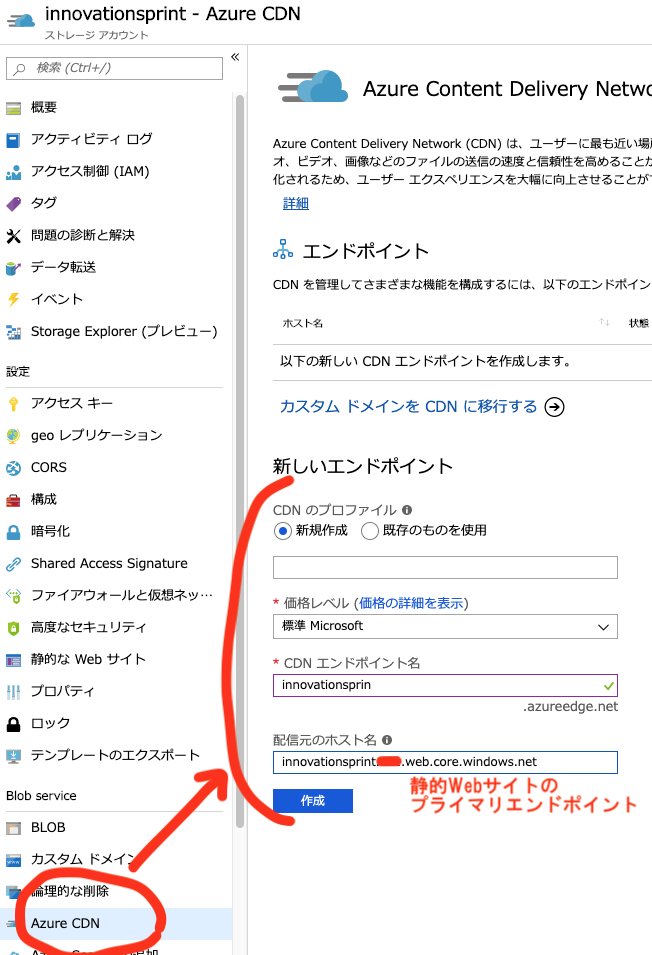This screenshot has height=955, width=652.
Task: Click the 配信元のホスト名 input field
Action: 445,762
